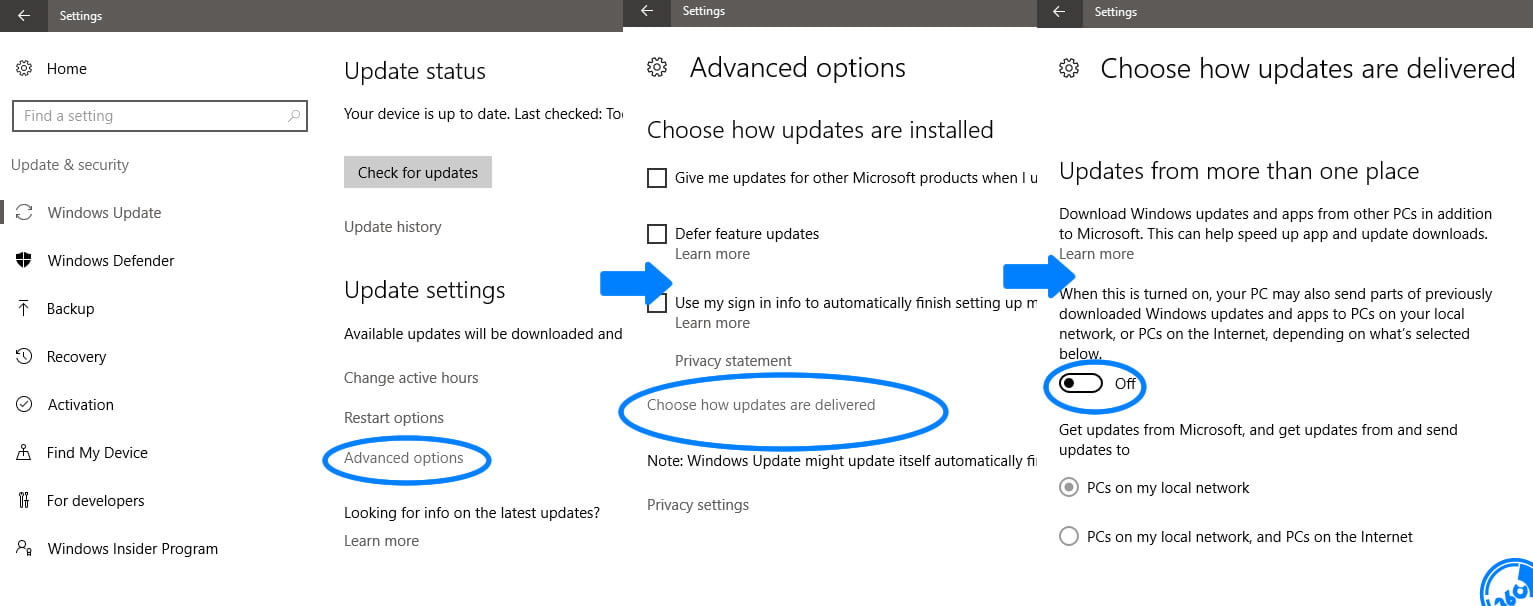Click the Find My Device person icon
Image resolution: width=1533 pixels, height=606 pixels.
[24, 453]
